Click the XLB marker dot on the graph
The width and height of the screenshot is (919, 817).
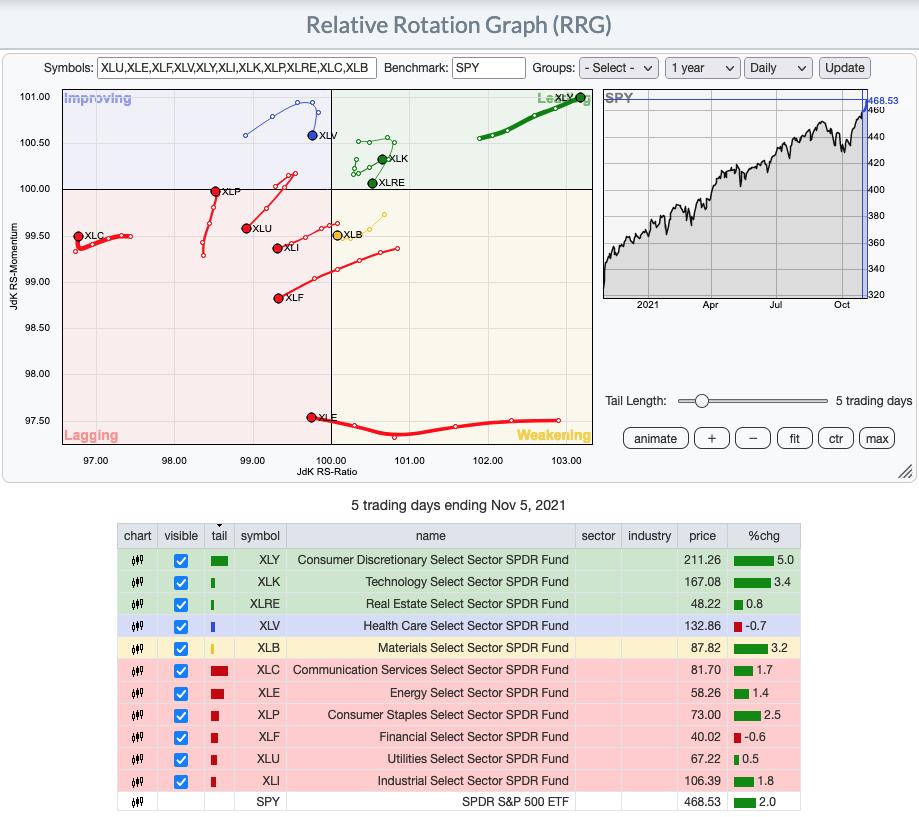coord(337,236)
